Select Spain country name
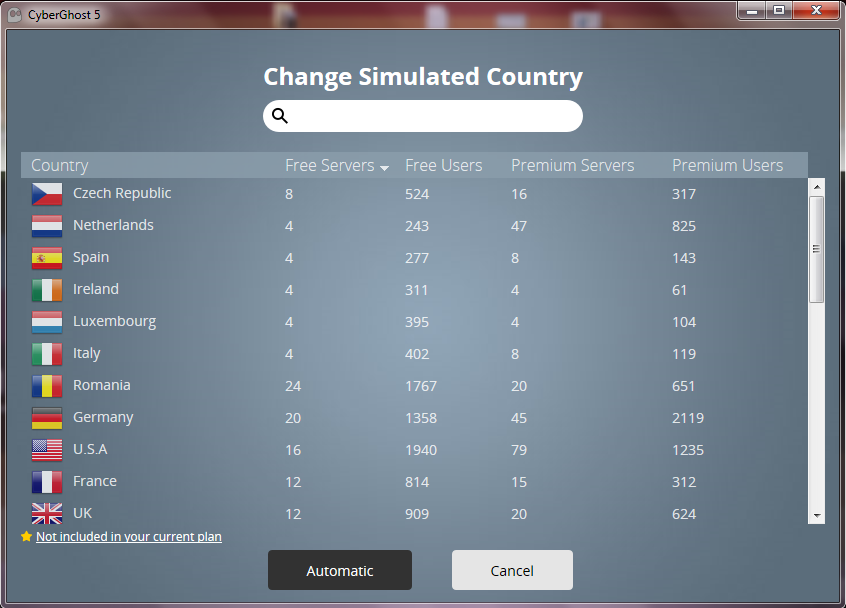The width and height of the screenshot is (846, 608). coord(91,257)
